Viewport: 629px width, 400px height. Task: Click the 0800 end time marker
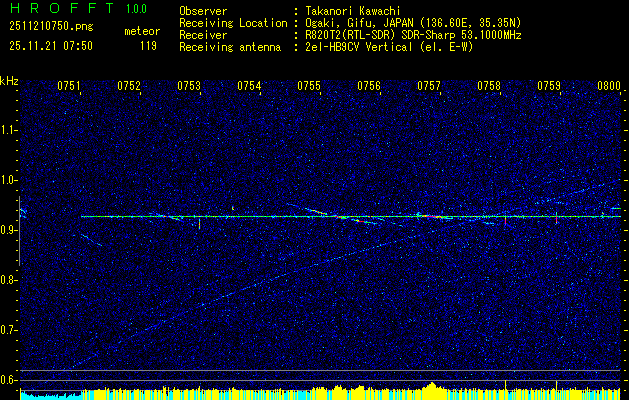pyautogui.click(x=609, y=86)
